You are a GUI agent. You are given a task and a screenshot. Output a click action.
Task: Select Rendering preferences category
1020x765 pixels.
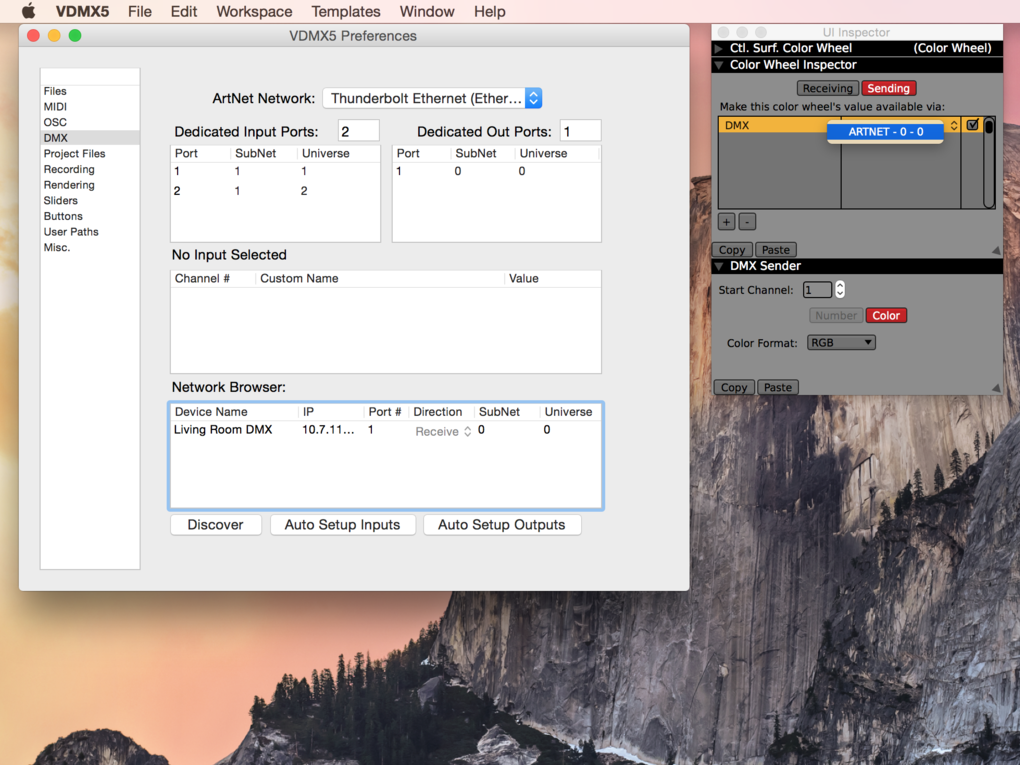pos(90,185)
